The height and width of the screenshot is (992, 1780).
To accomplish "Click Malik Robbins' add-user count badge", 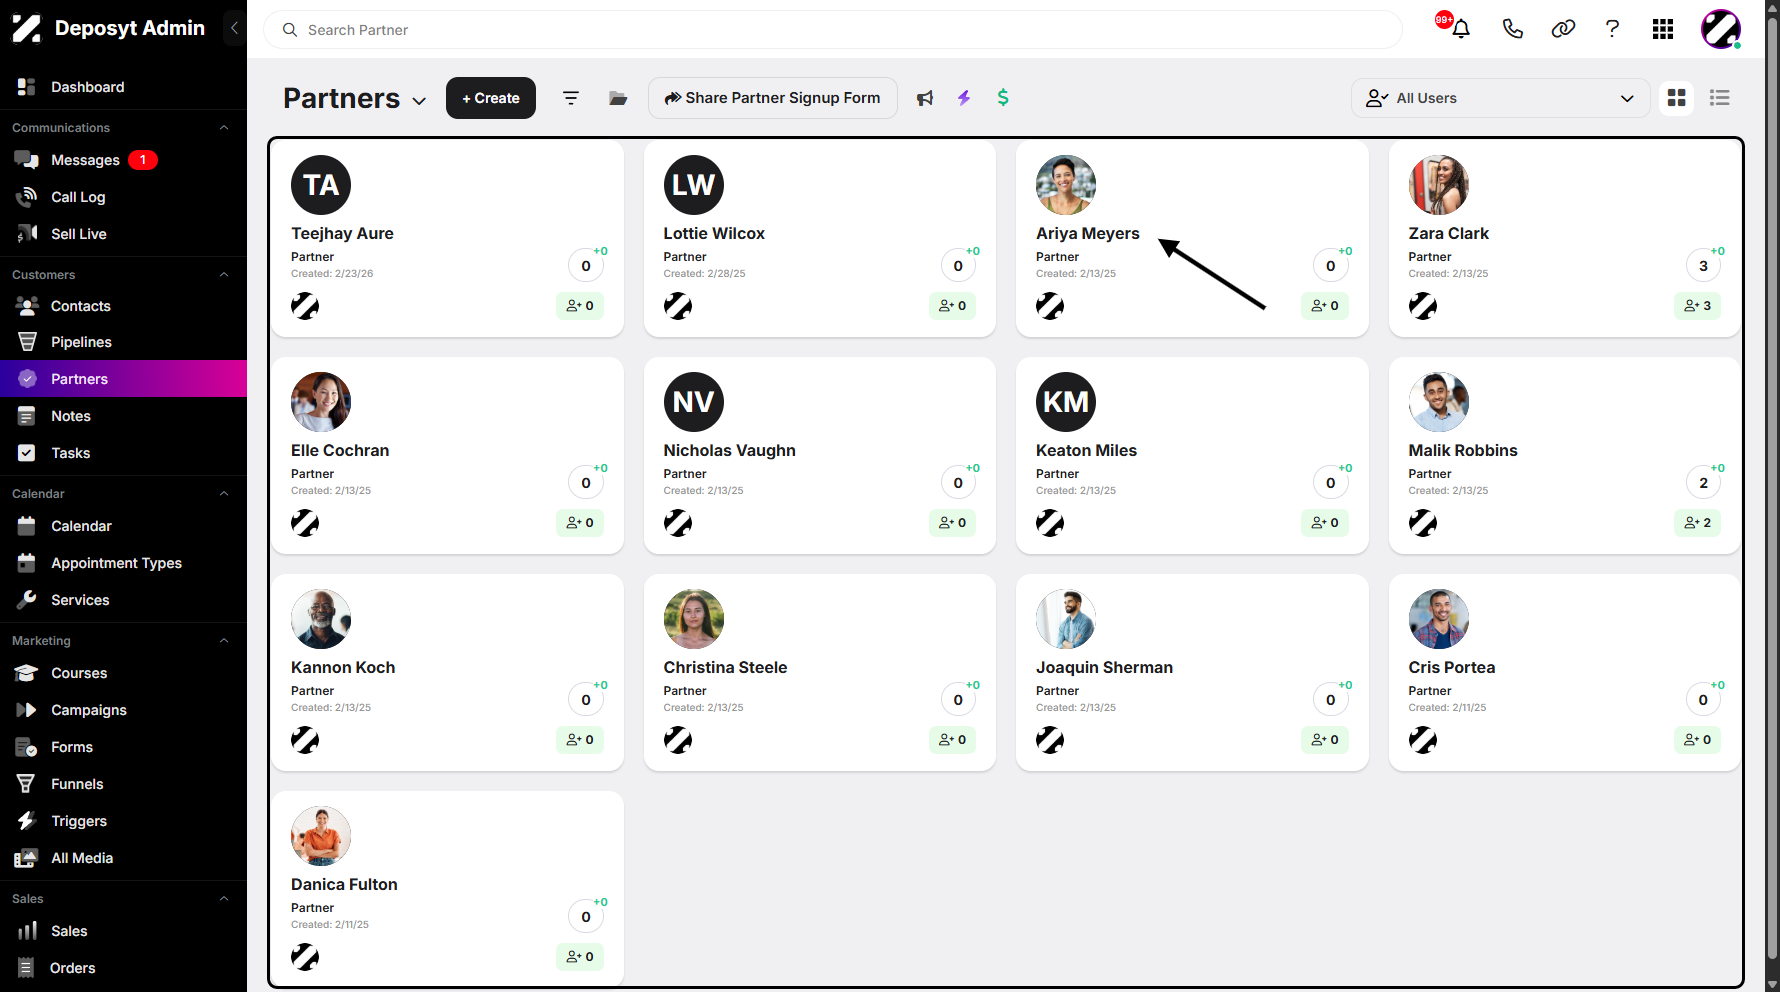I will [x=1698, y=523].
